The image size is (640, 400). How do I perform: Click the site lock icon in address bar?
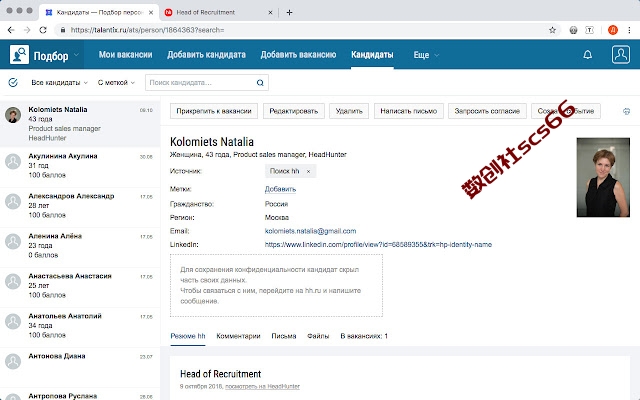(x=62, y=30)
